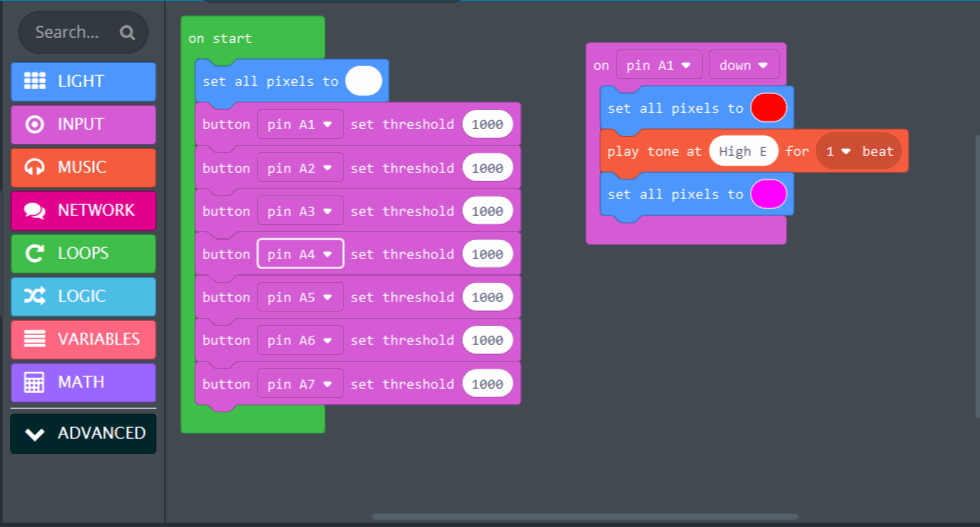Click the magenta pixel color swatch
Viewport: 980px width, 527px height.
coord(768,194)
